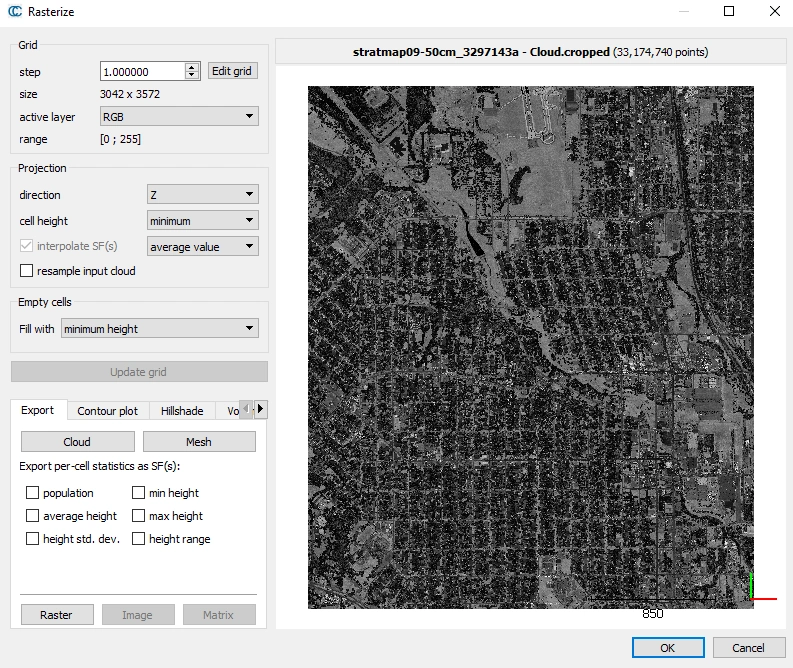Expand the projection direction Z dropdown

coord(203,195)
